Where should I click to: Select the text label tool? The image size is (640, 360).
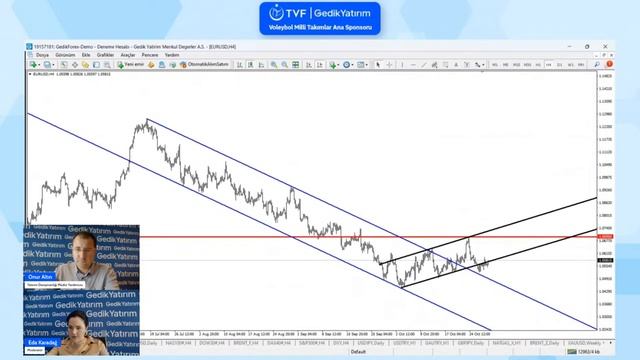pos(467,64)
